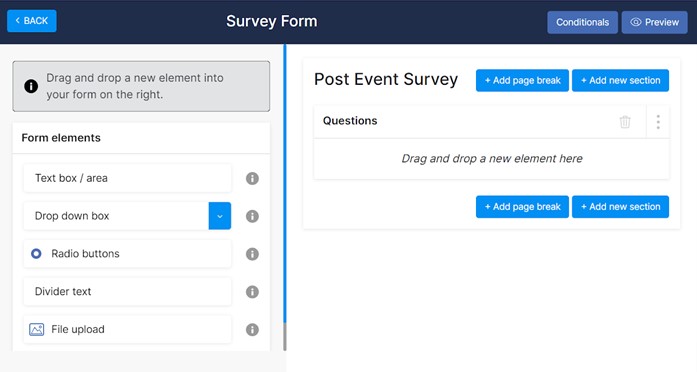The height and width of the screenshot is (372, 697).
Task: Click the Questions section header text
Action: (350, 121)
